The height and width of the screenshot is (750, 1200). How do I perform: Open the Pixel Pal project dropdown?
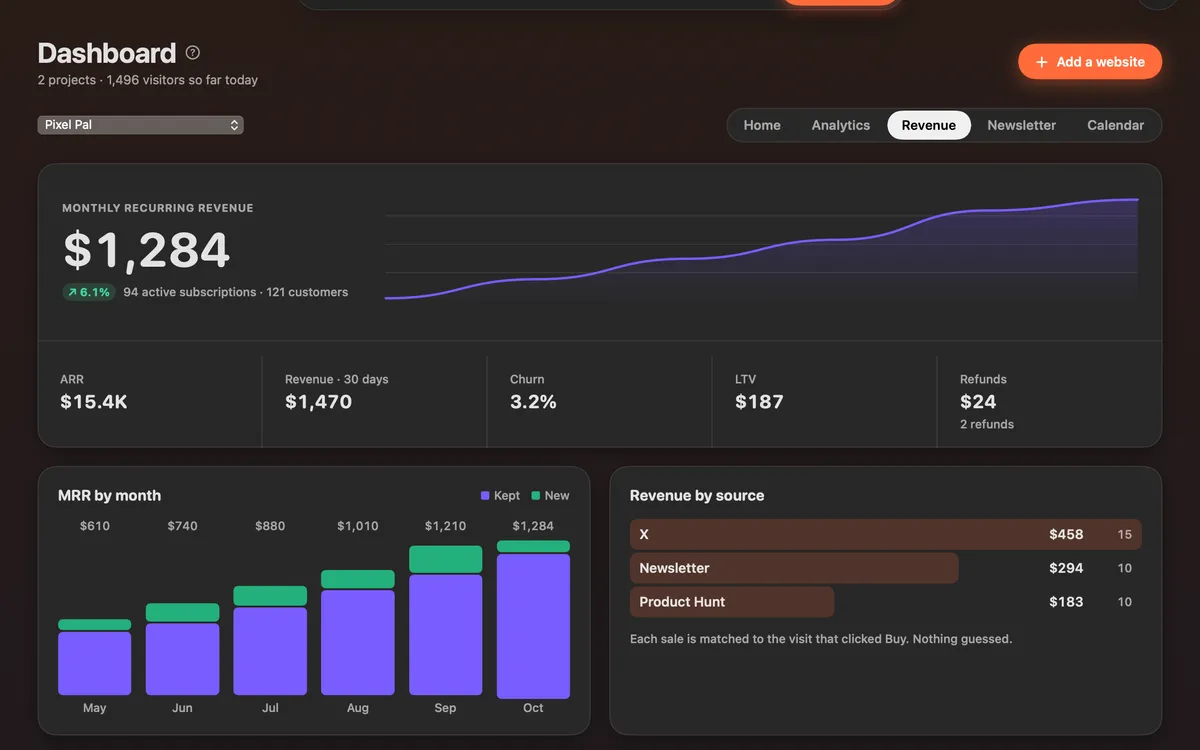point(141,125)
